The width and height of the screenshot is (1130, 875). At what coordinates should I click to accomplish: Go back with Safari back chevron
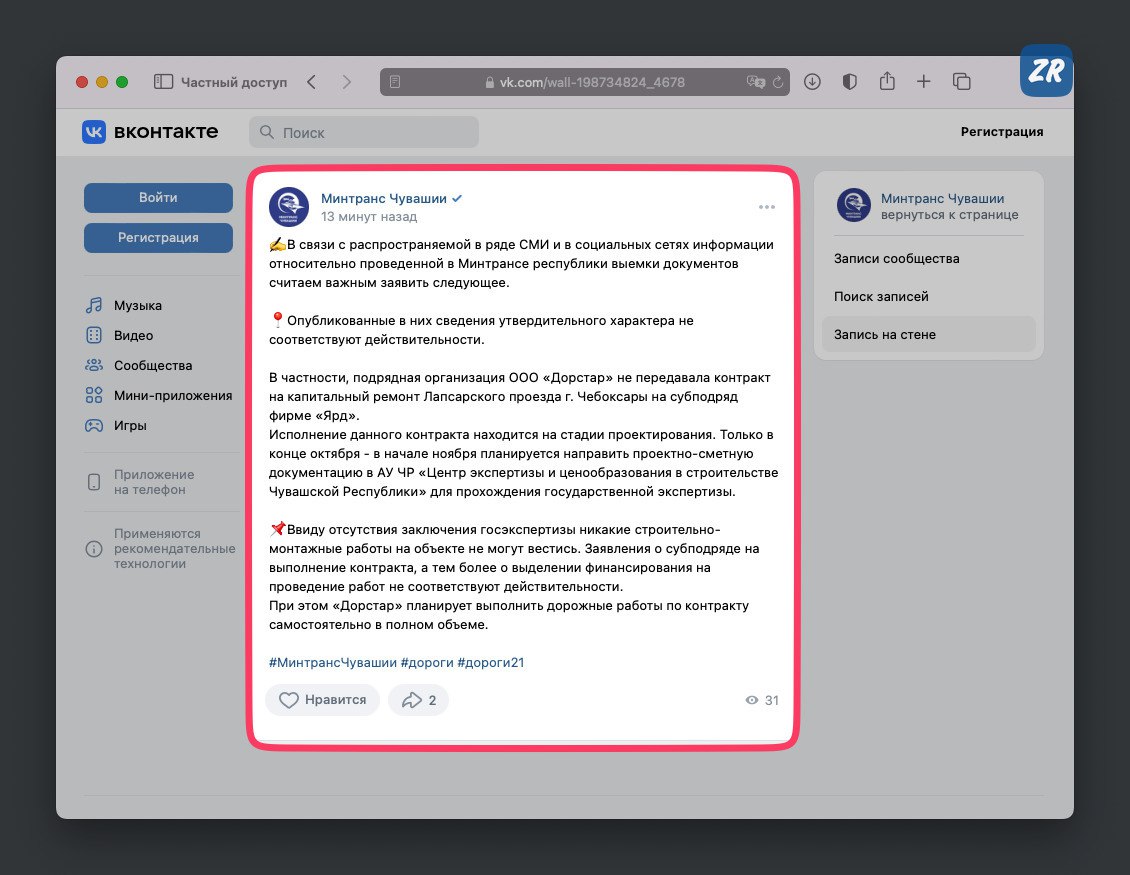[312, 82]
